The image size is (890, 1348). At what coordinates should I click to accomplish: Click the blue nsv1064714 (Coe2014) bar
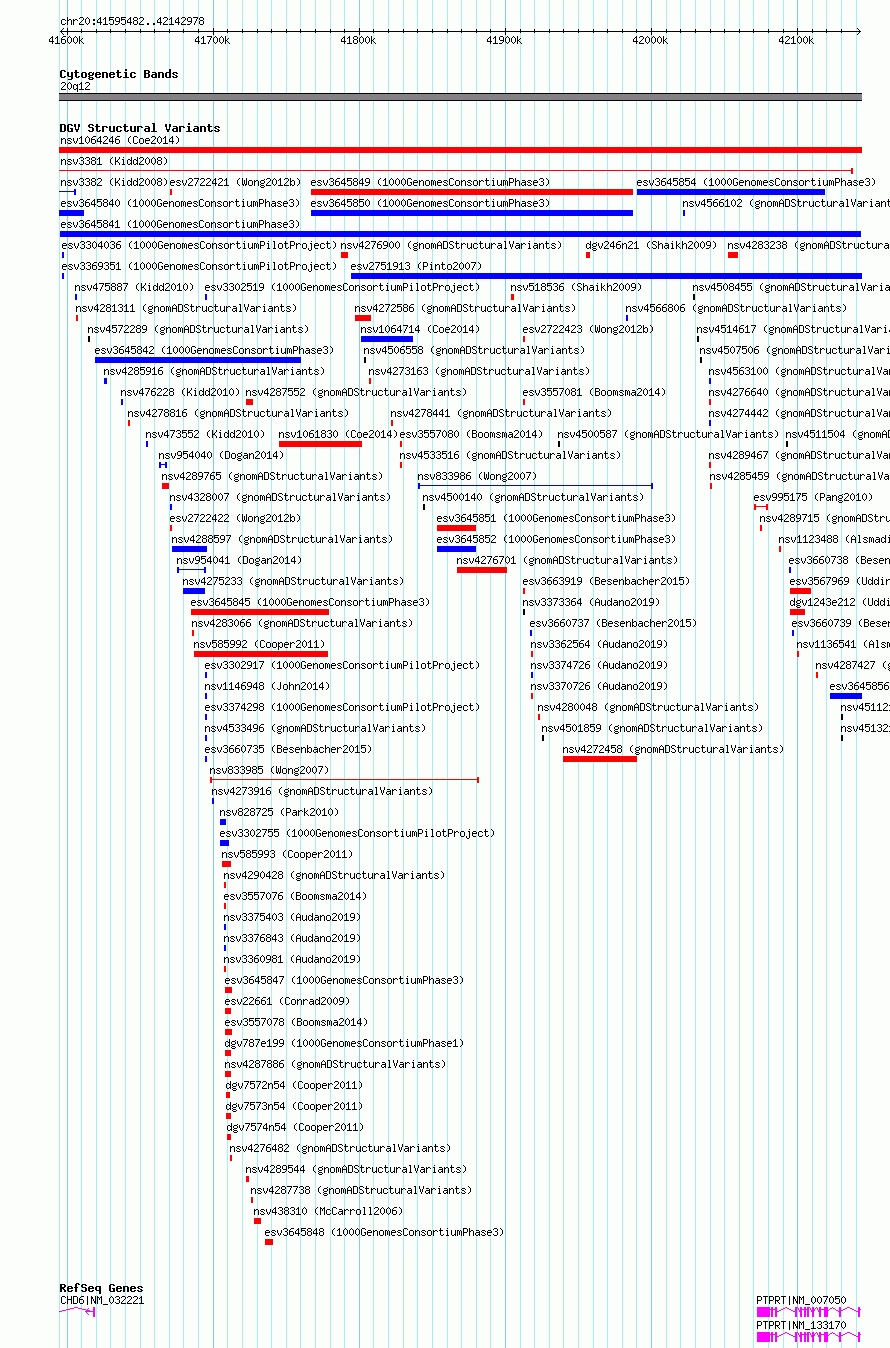(x=386, y=339)
